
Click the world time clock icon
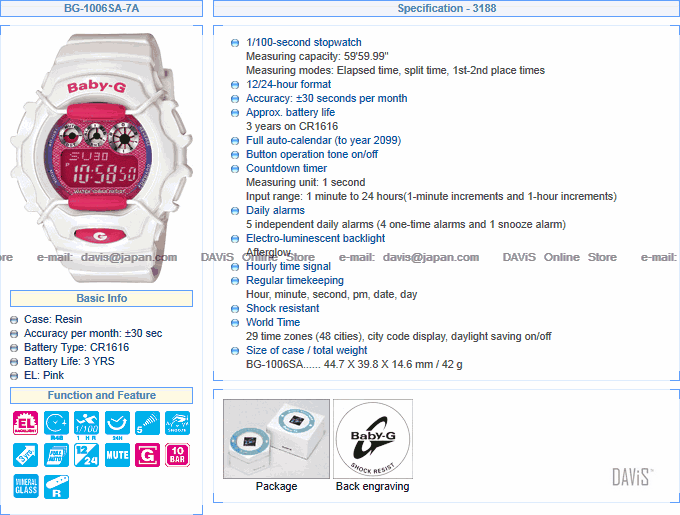(x=56, y=423)
